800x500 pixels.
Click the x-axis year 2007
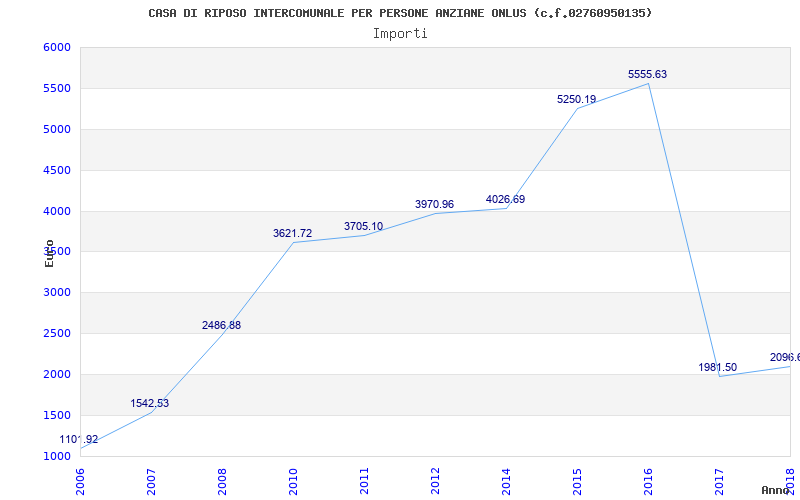pos(152,481)
